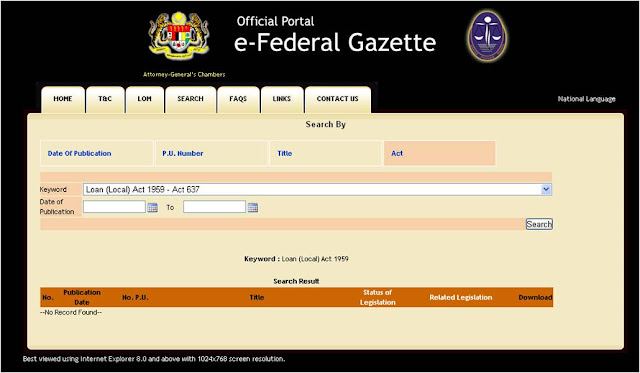Click the --No Record Found-- text

point(71,313)
